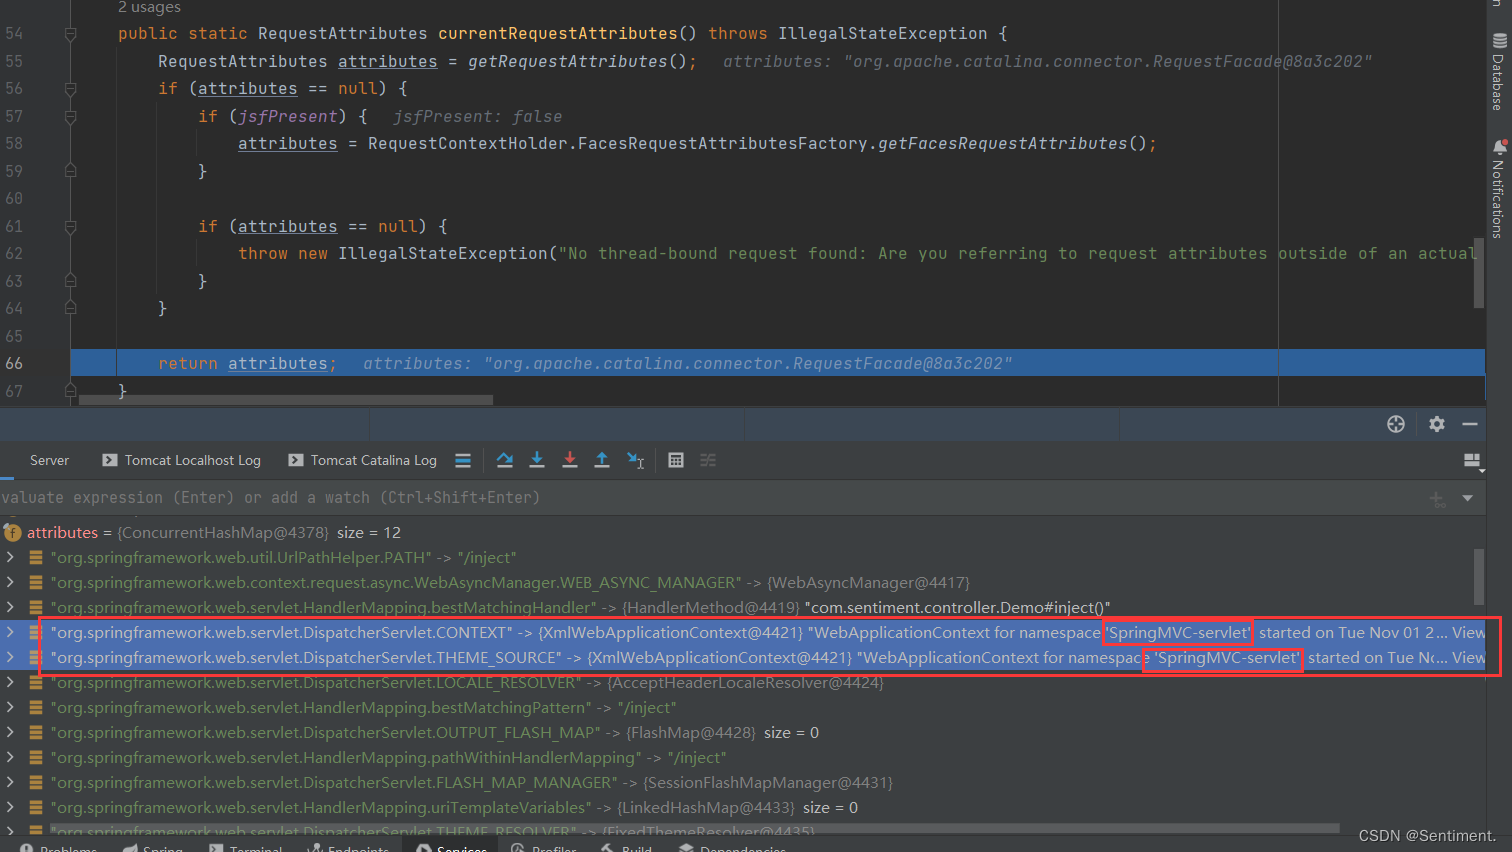The image size is (1512, 852).
Task: Click map entry icon of LOCALE_RESOLVER row
Action: pyautogui.click(x=36, y=683)
